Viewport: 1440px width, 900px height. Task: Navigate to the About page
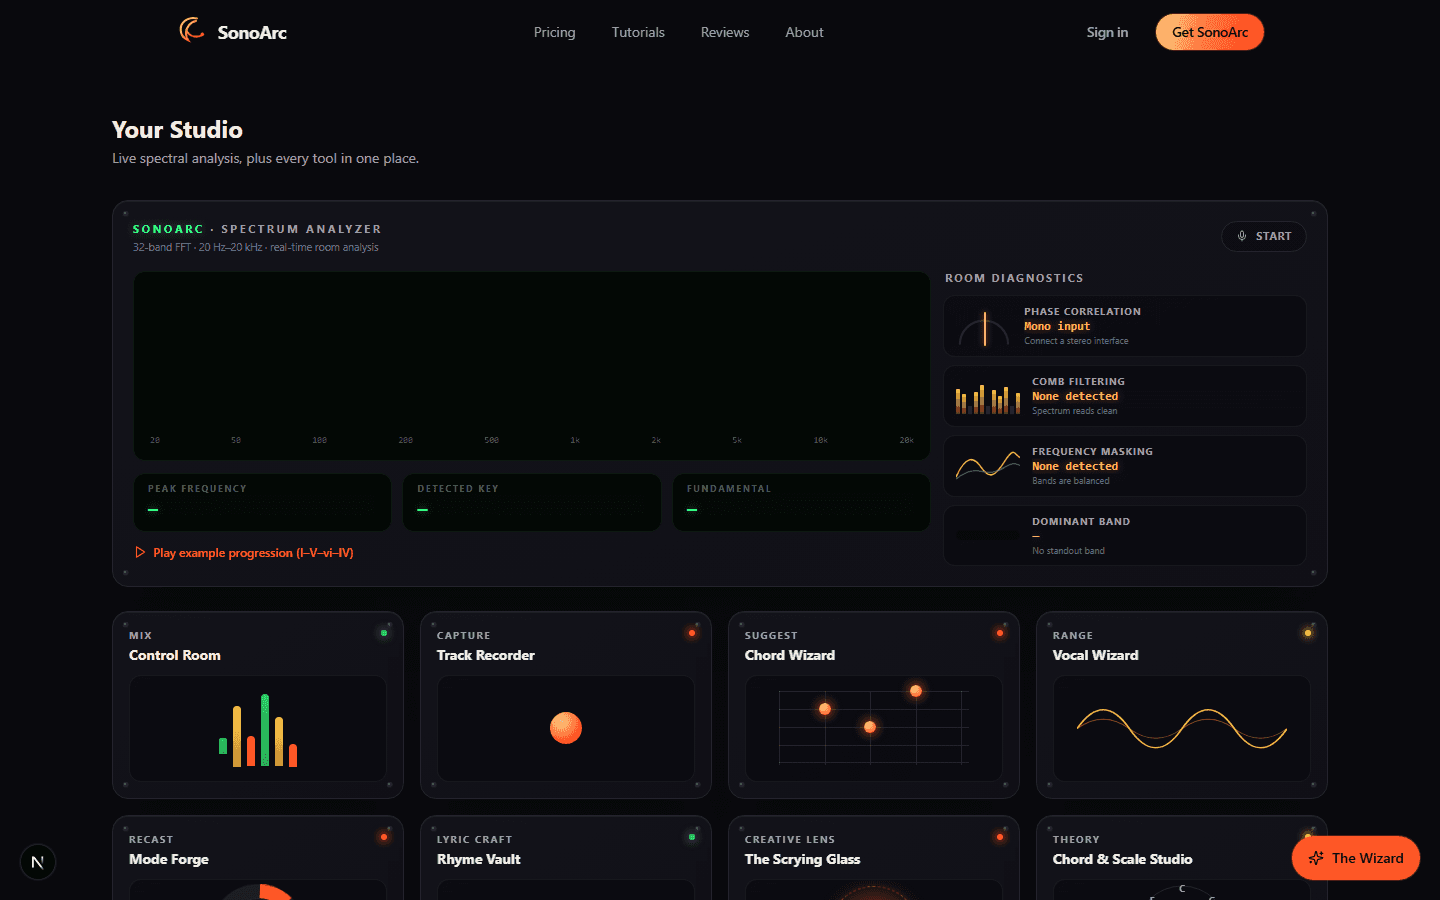tap(804, 32)
